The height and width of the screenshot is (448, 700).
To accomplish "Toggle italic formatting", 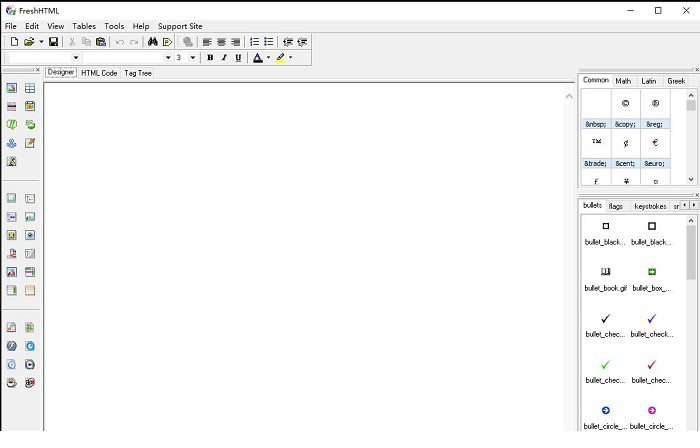I will click(223, 58).
